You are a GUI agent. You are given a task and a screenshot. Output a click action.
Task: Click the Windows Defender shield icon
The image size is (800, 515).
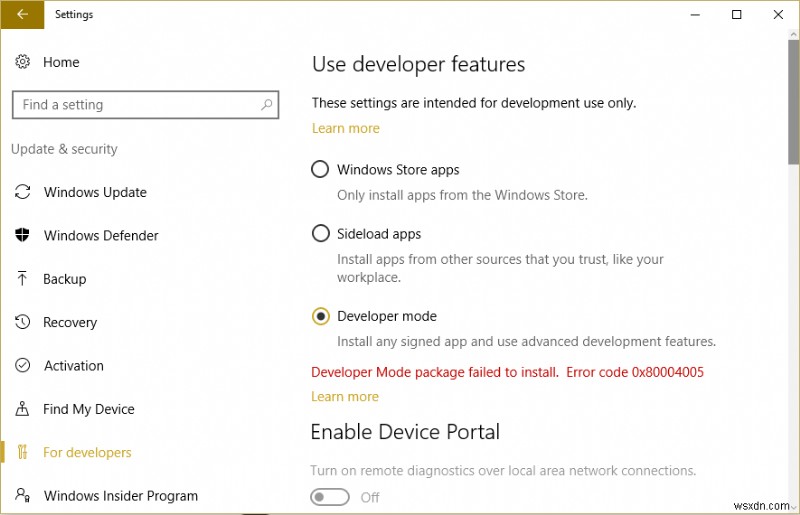pos(22,236)
